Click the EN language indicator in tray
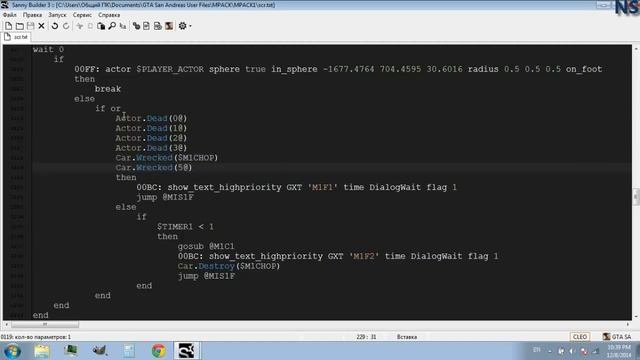 [537, 350]
